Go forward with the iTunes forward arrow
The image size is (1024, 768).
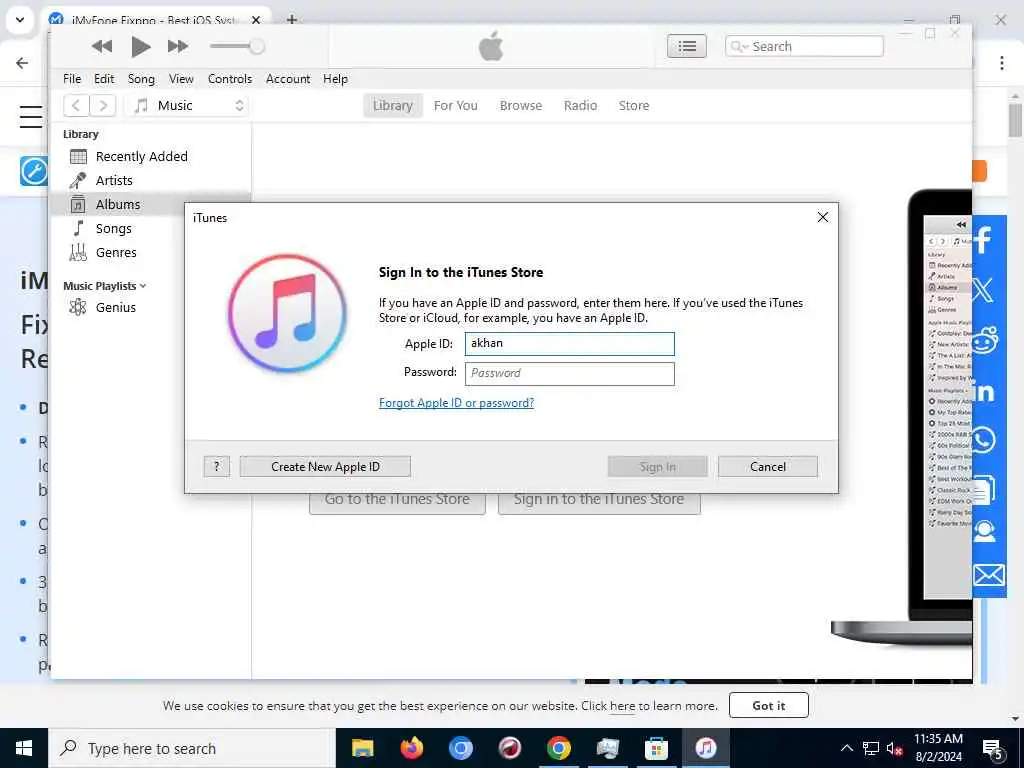103,105
